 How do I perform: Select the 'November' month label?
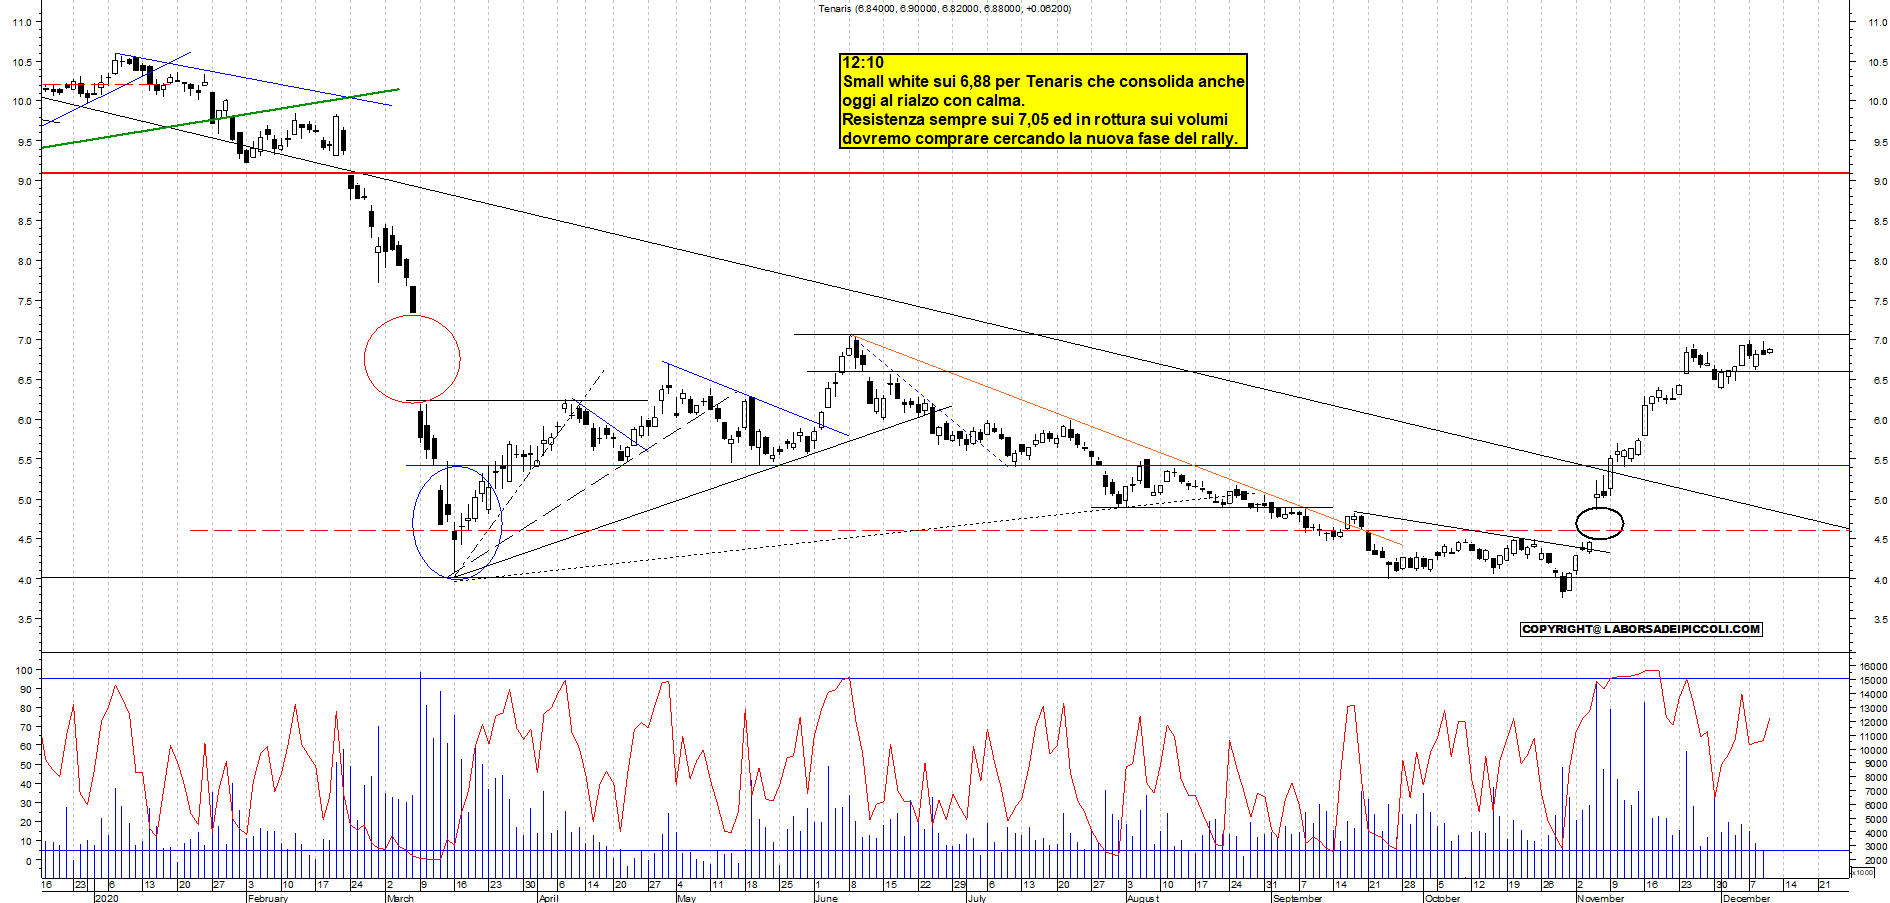coord(1600,898)
